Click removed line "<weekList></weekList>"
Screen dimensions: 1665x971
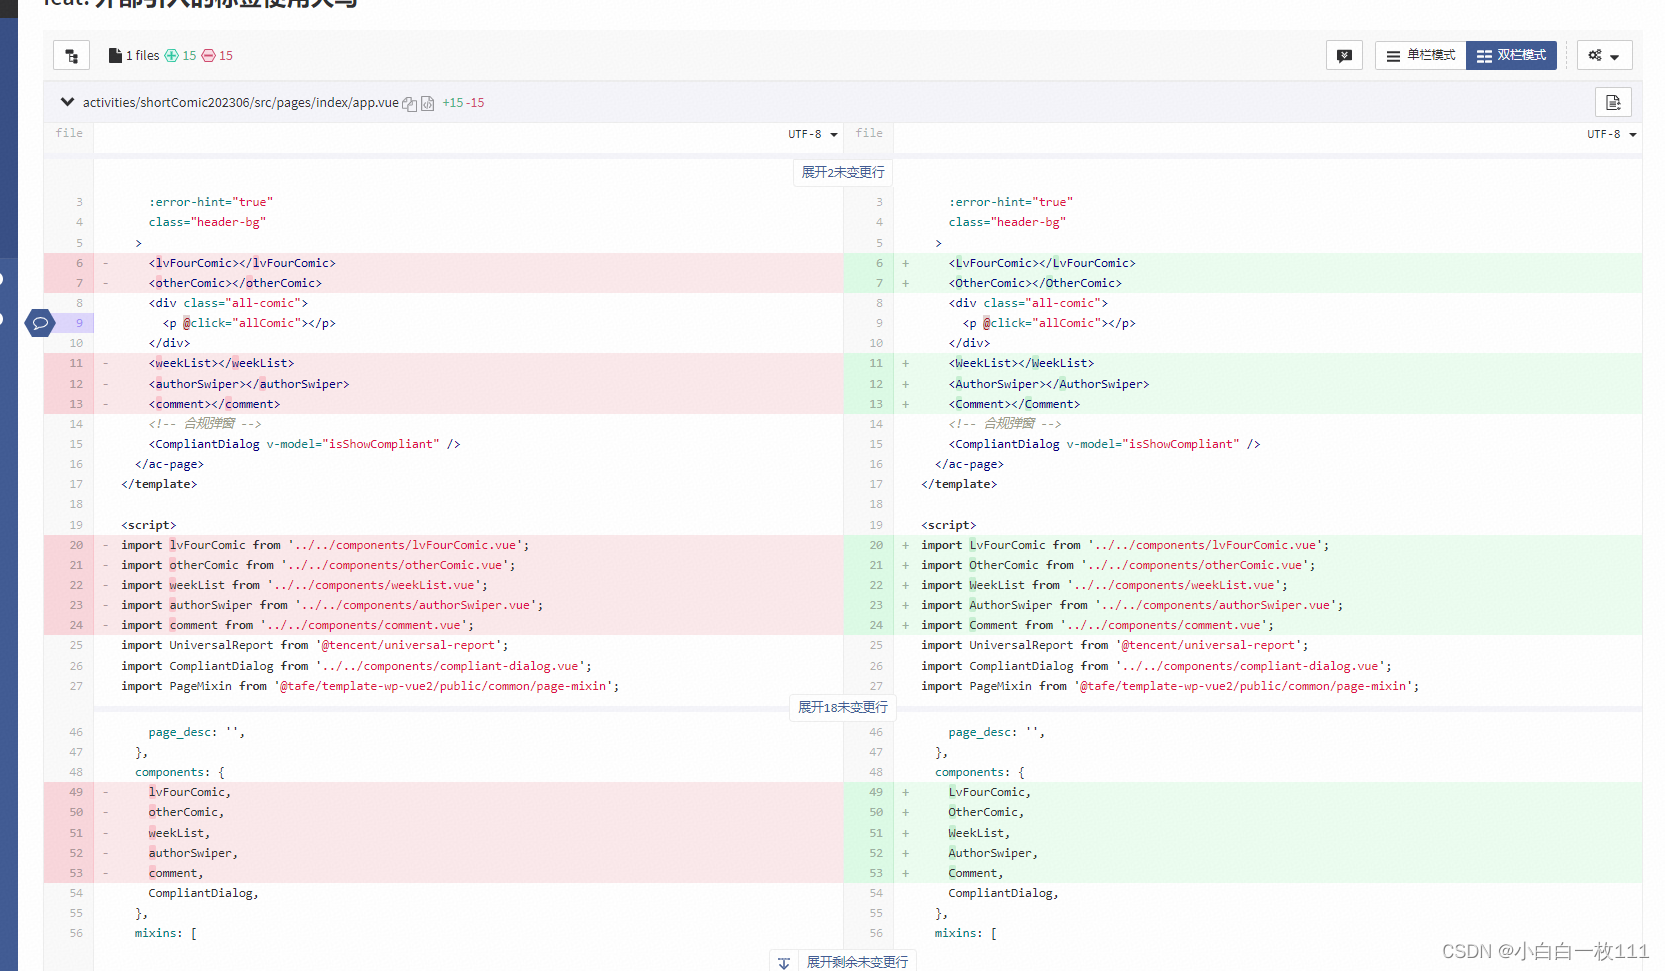[x=221, y=363]
